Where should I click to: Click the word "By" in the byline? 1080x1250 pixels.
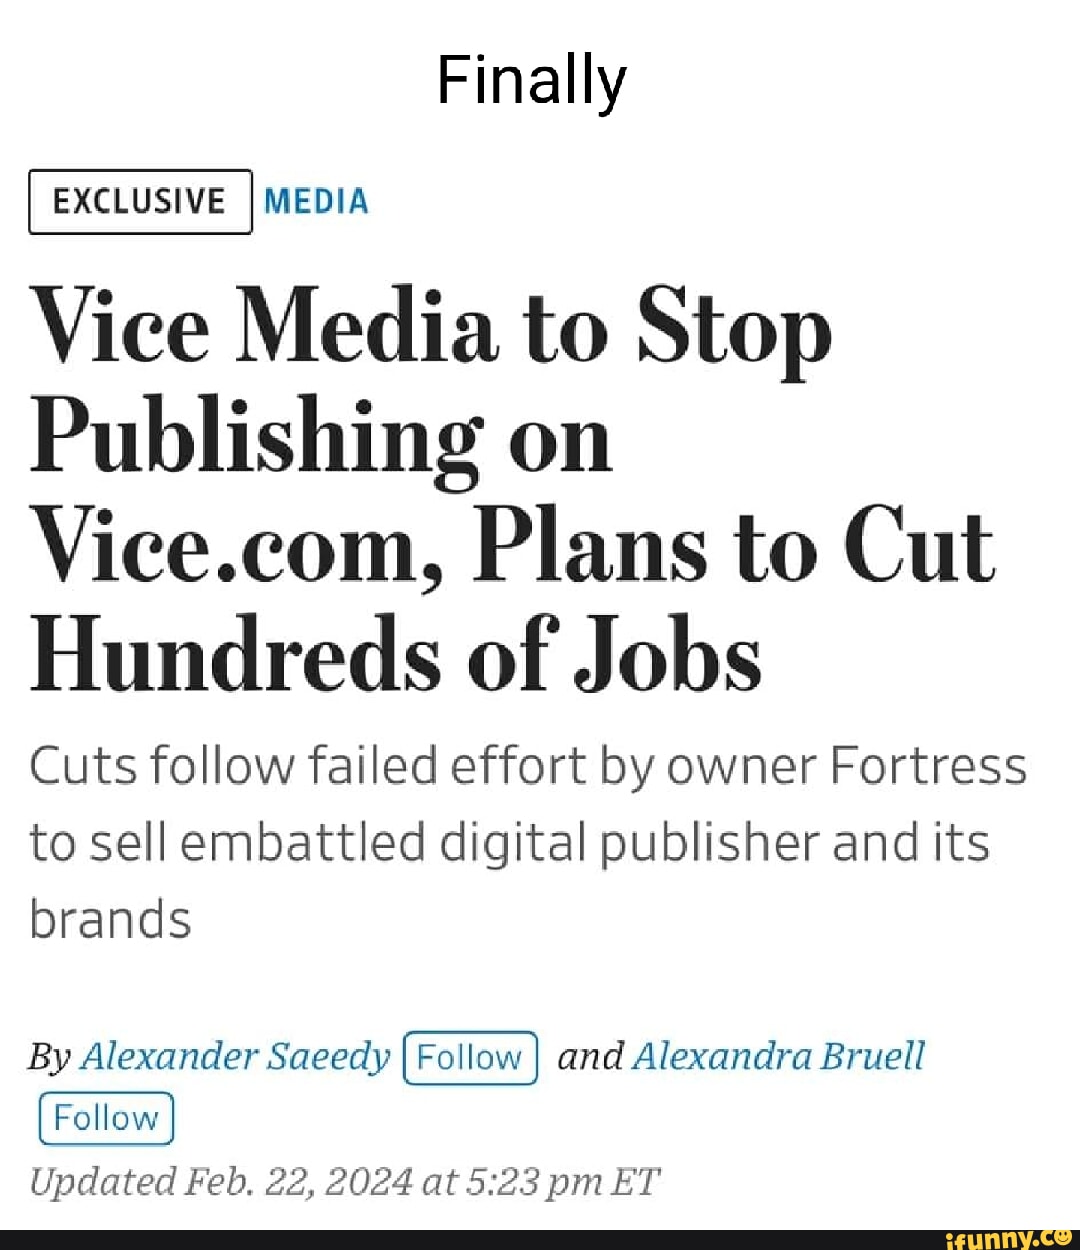48,1057
